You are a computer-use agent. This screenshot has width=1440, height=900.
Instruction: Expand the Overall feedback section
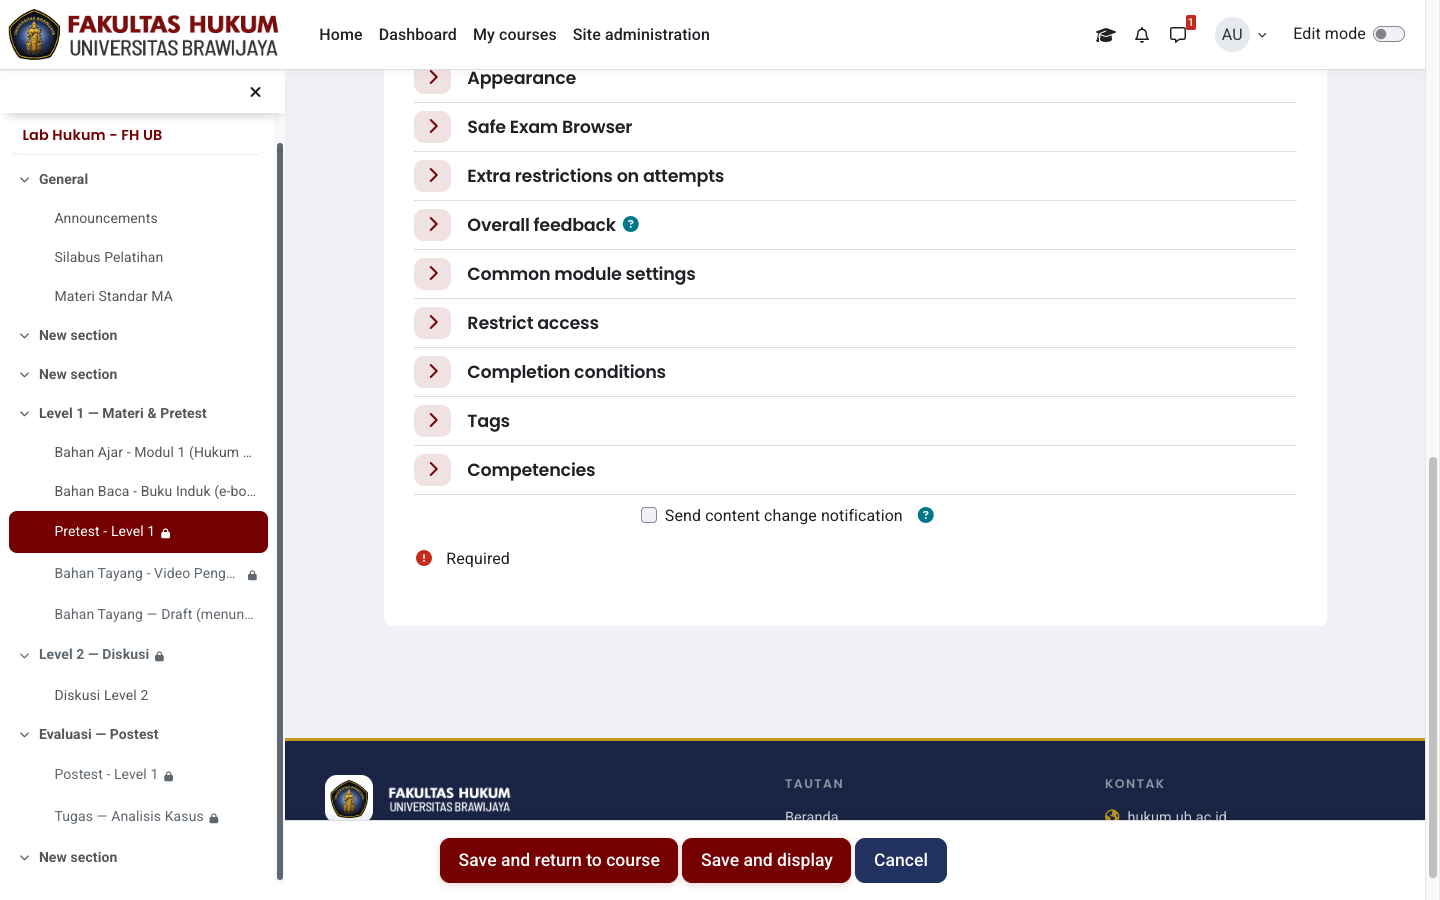click(x=433, y=224)
